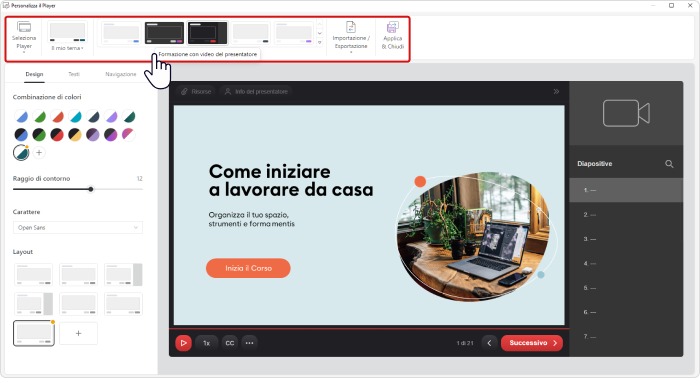
Task: Switch to the Navigazione tab
Action: [x=121, y=74]
